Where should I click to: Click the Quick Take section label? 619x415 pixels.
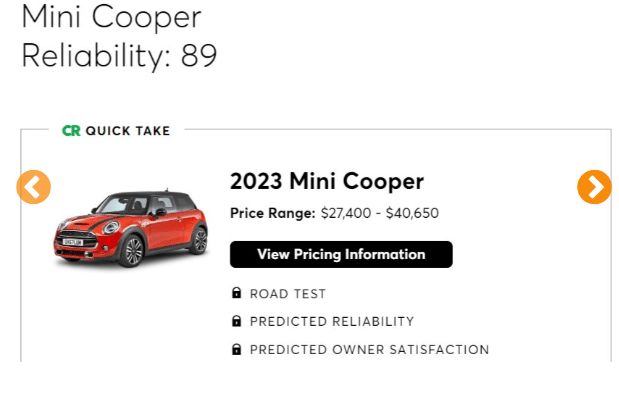tap(127, 130)
